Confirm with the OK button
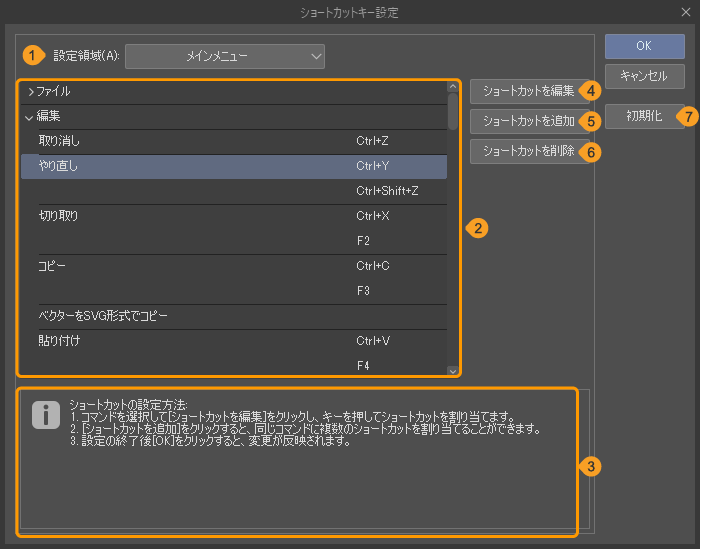This screenshot has width=708, height=550. (x=644, y=46)
